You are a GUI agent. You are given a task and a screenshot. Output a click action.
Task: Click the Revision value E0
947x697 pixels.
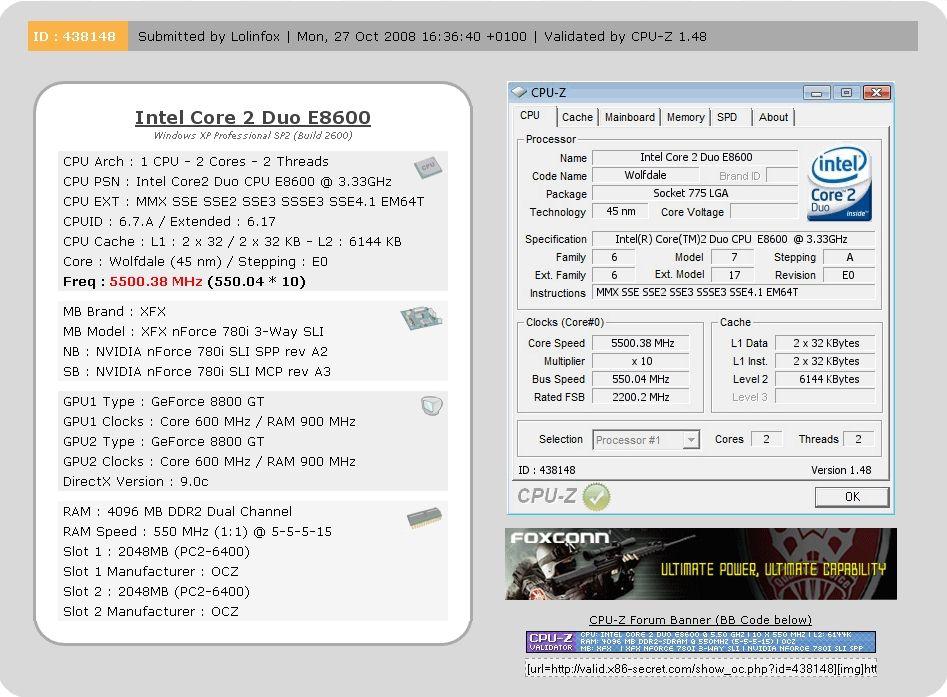pos(849,275)
